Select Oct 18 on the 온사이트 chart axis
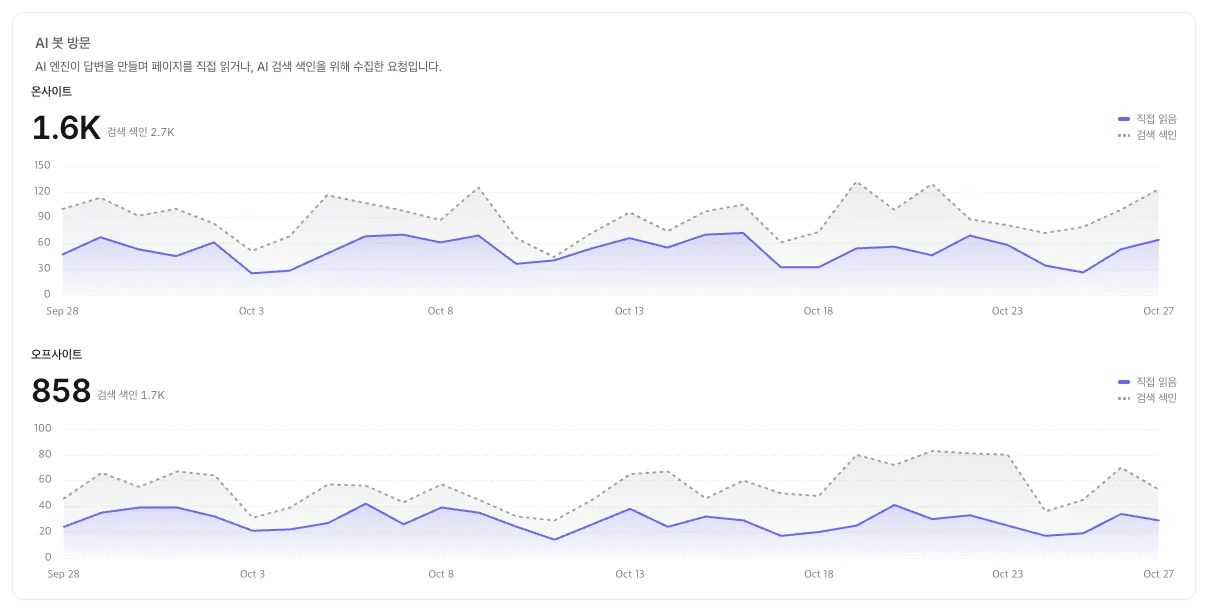The width and height of the screenshot is (1208, 612). (x=818, y=311)
